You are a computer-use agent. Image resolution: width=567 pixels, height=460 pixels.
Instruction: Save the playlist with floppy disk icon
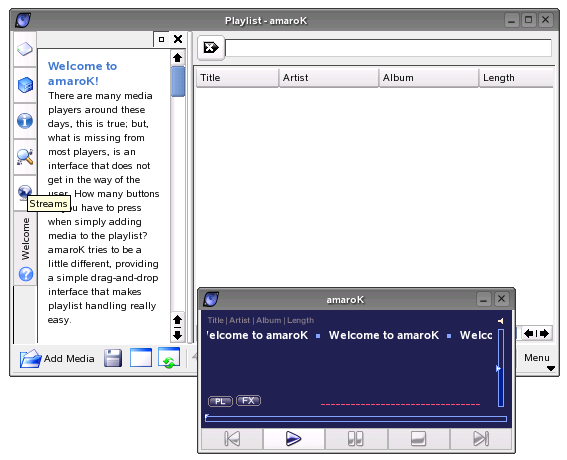tap(113, 358)
